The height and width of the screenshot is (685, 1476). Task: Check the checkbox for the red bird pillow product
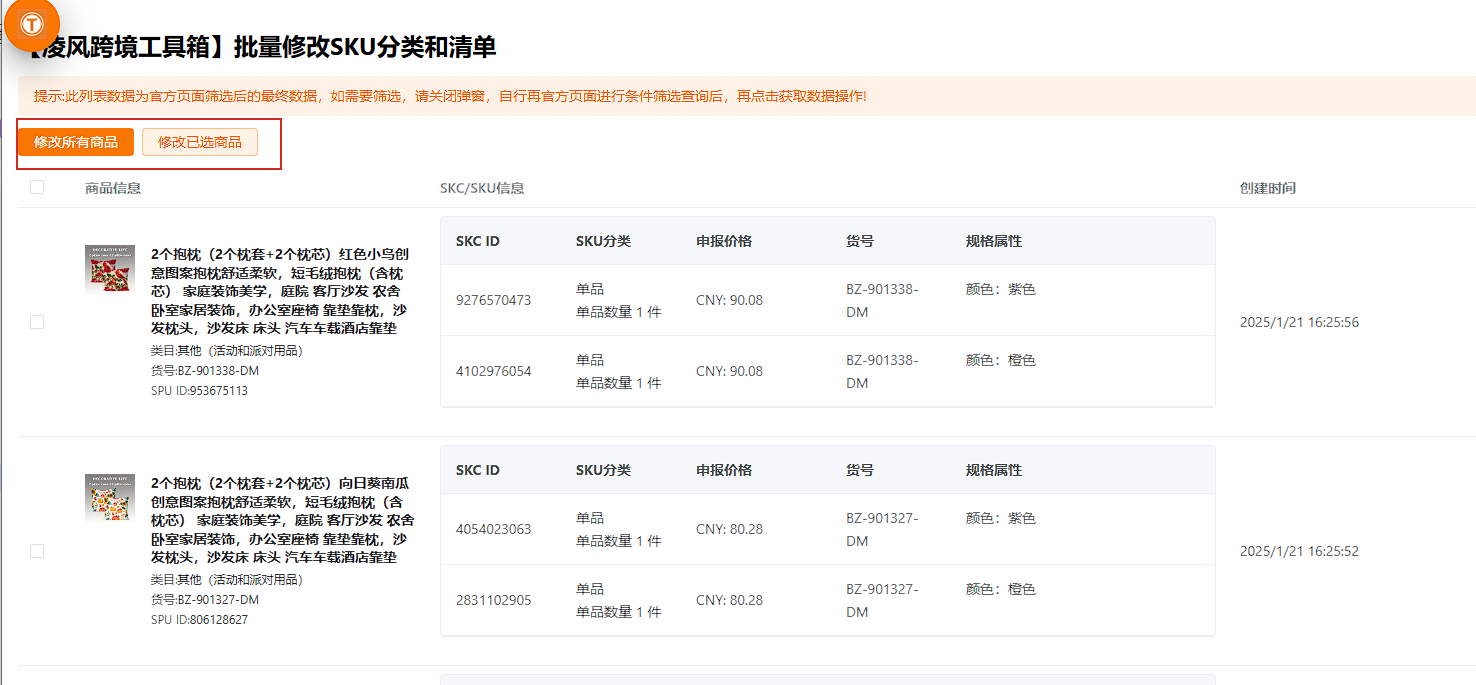tap(37, 322)
